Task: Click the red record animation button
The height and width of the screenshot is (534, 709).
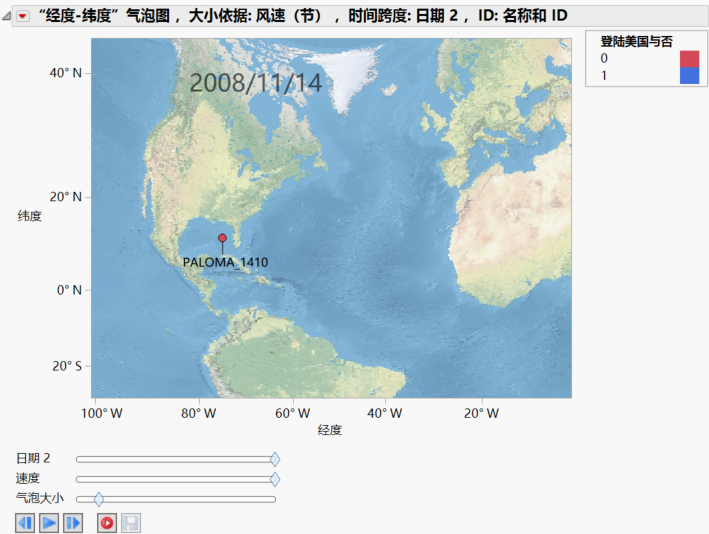Action: (x=107, y=522)
